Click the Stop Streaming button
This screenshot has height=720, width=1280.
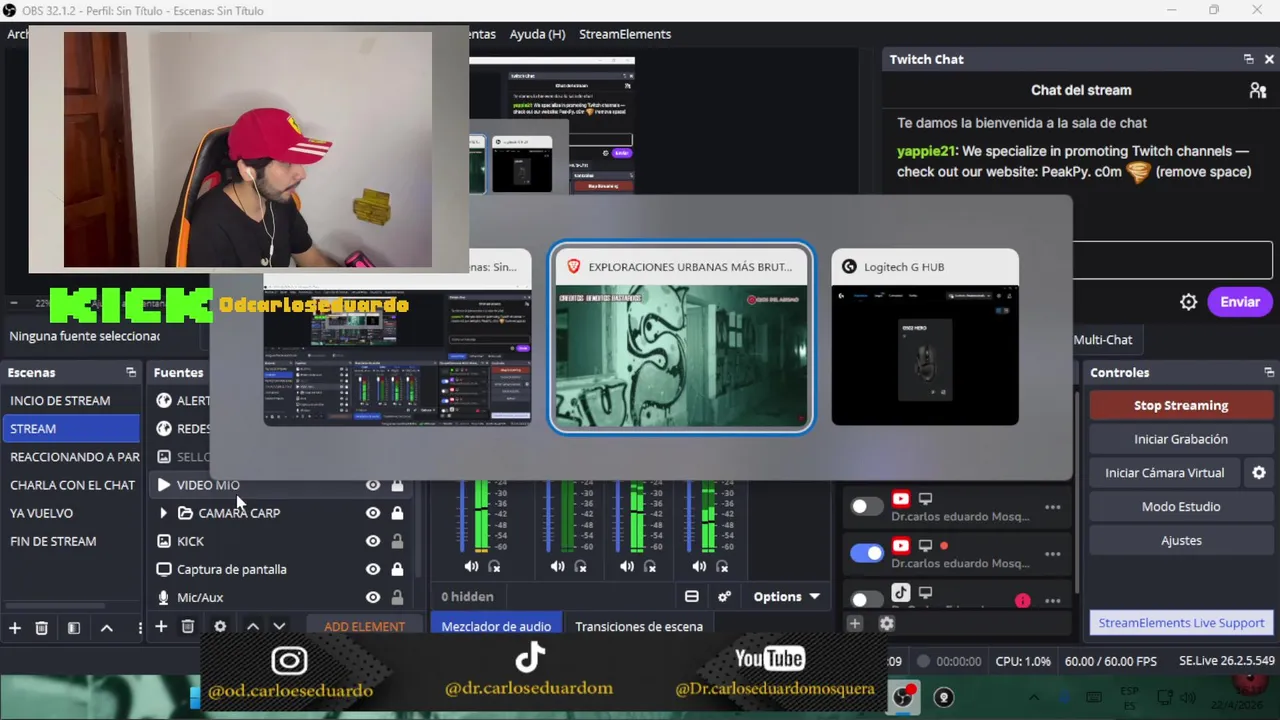click(x=1181, y=405)
